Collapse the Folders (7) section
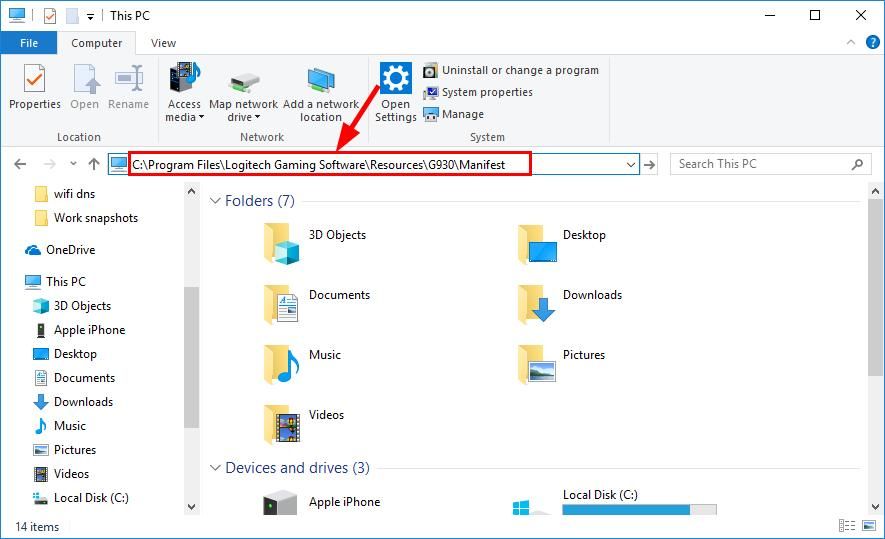The image size is (885, 539). point(215,201)
